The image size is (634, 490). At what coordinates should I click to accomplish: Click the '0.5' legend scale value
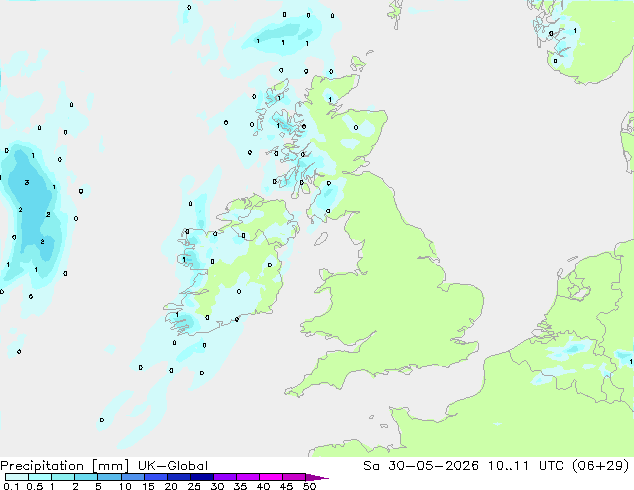point(34,486)
